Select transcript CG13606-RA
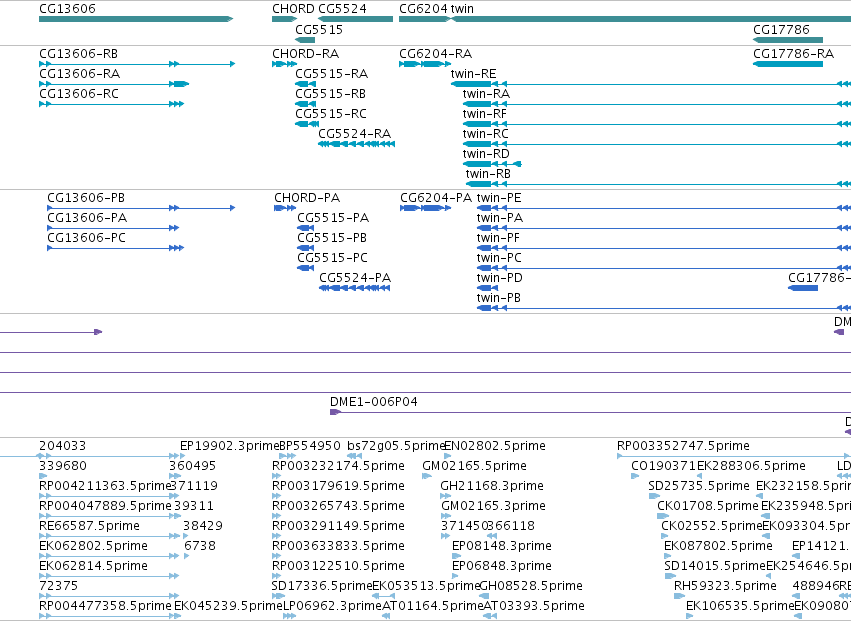Screen dimensions: 851x621 [x=80, y=74]
